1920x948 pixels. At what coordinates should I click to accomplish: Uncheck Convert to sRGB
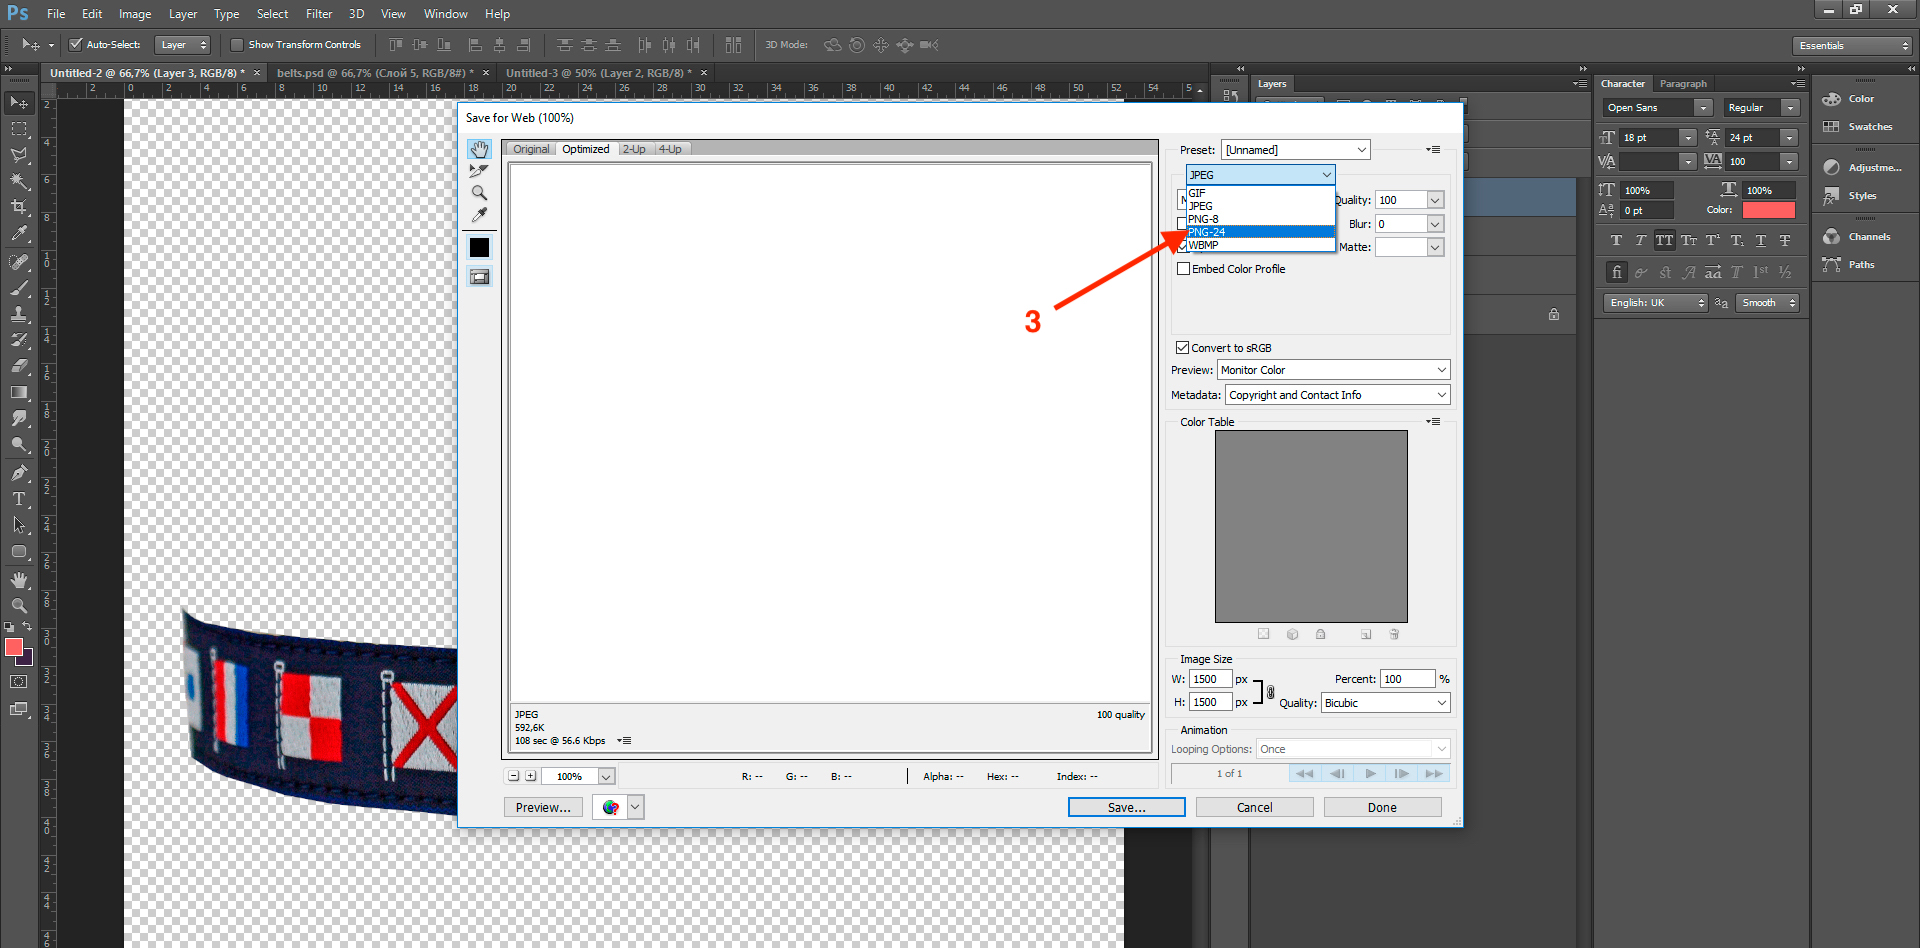pyautogui.click(x=1183, y=348)
